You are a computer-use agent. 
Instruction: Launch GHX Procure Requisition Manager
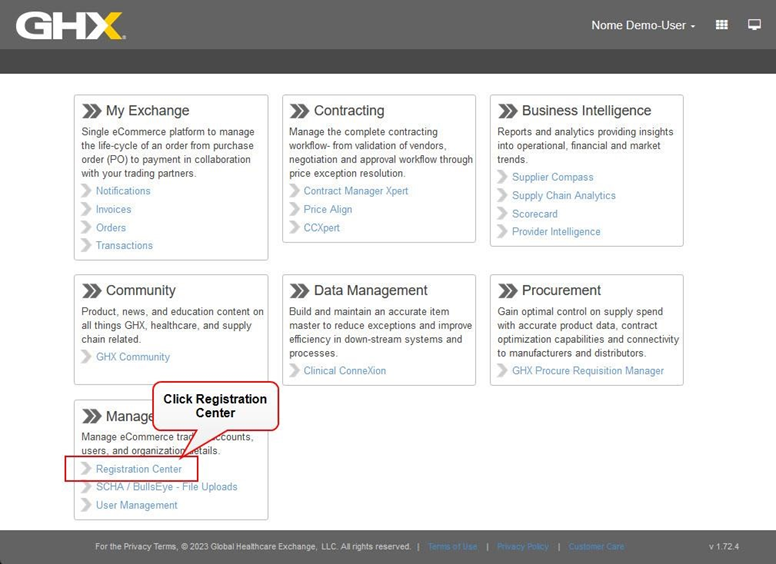coord(587,371)
